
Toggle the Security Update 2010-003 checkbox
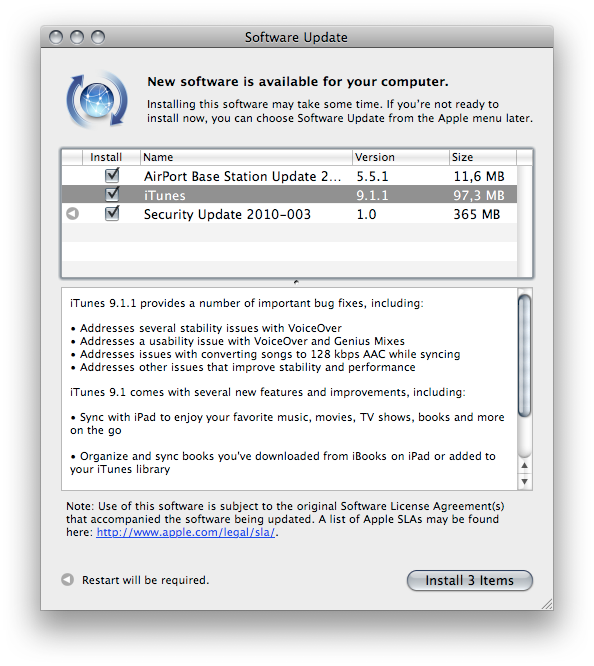tap(112, 214)
